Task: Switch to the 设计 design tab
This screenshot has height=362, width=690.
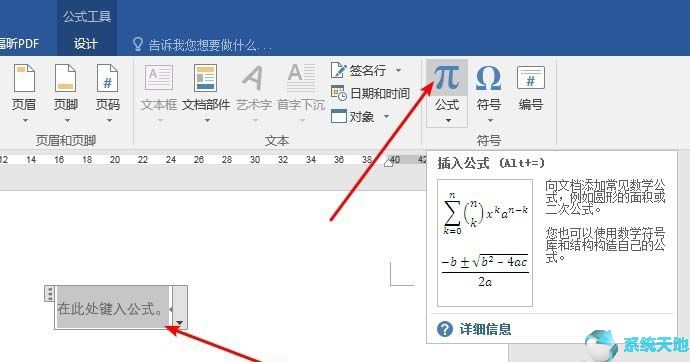Action: [x=85, y=44]
